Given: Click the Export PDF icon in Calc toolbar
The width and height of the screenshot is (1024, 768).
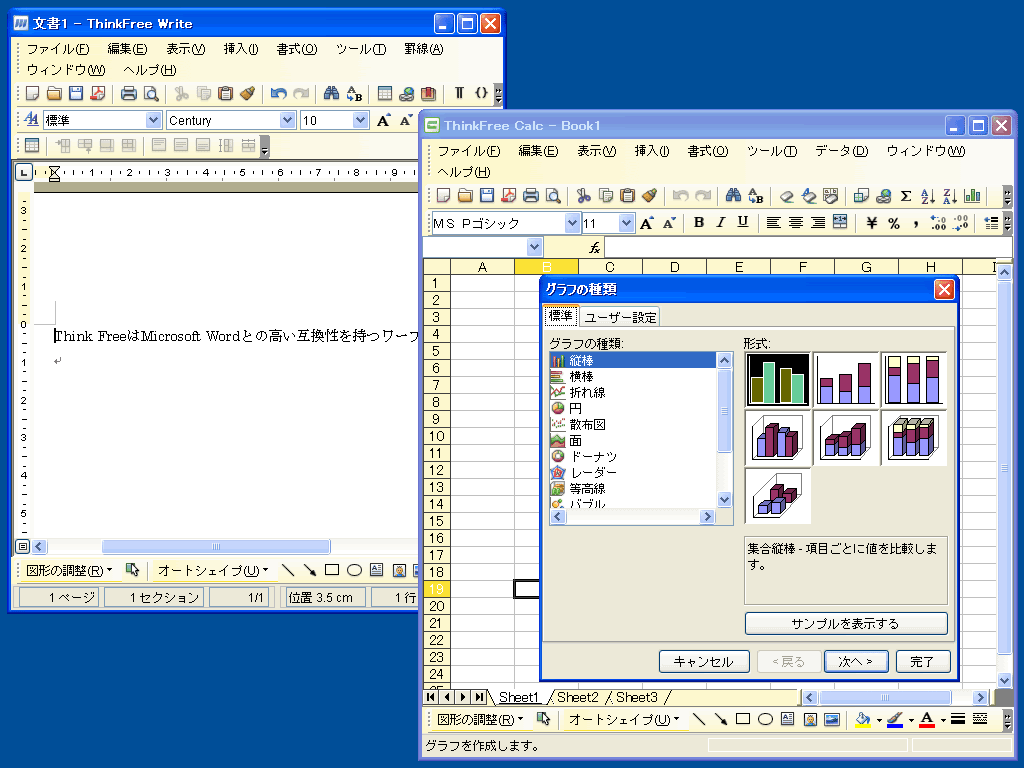Looking at the screenshot, I should tap(508, 195).
